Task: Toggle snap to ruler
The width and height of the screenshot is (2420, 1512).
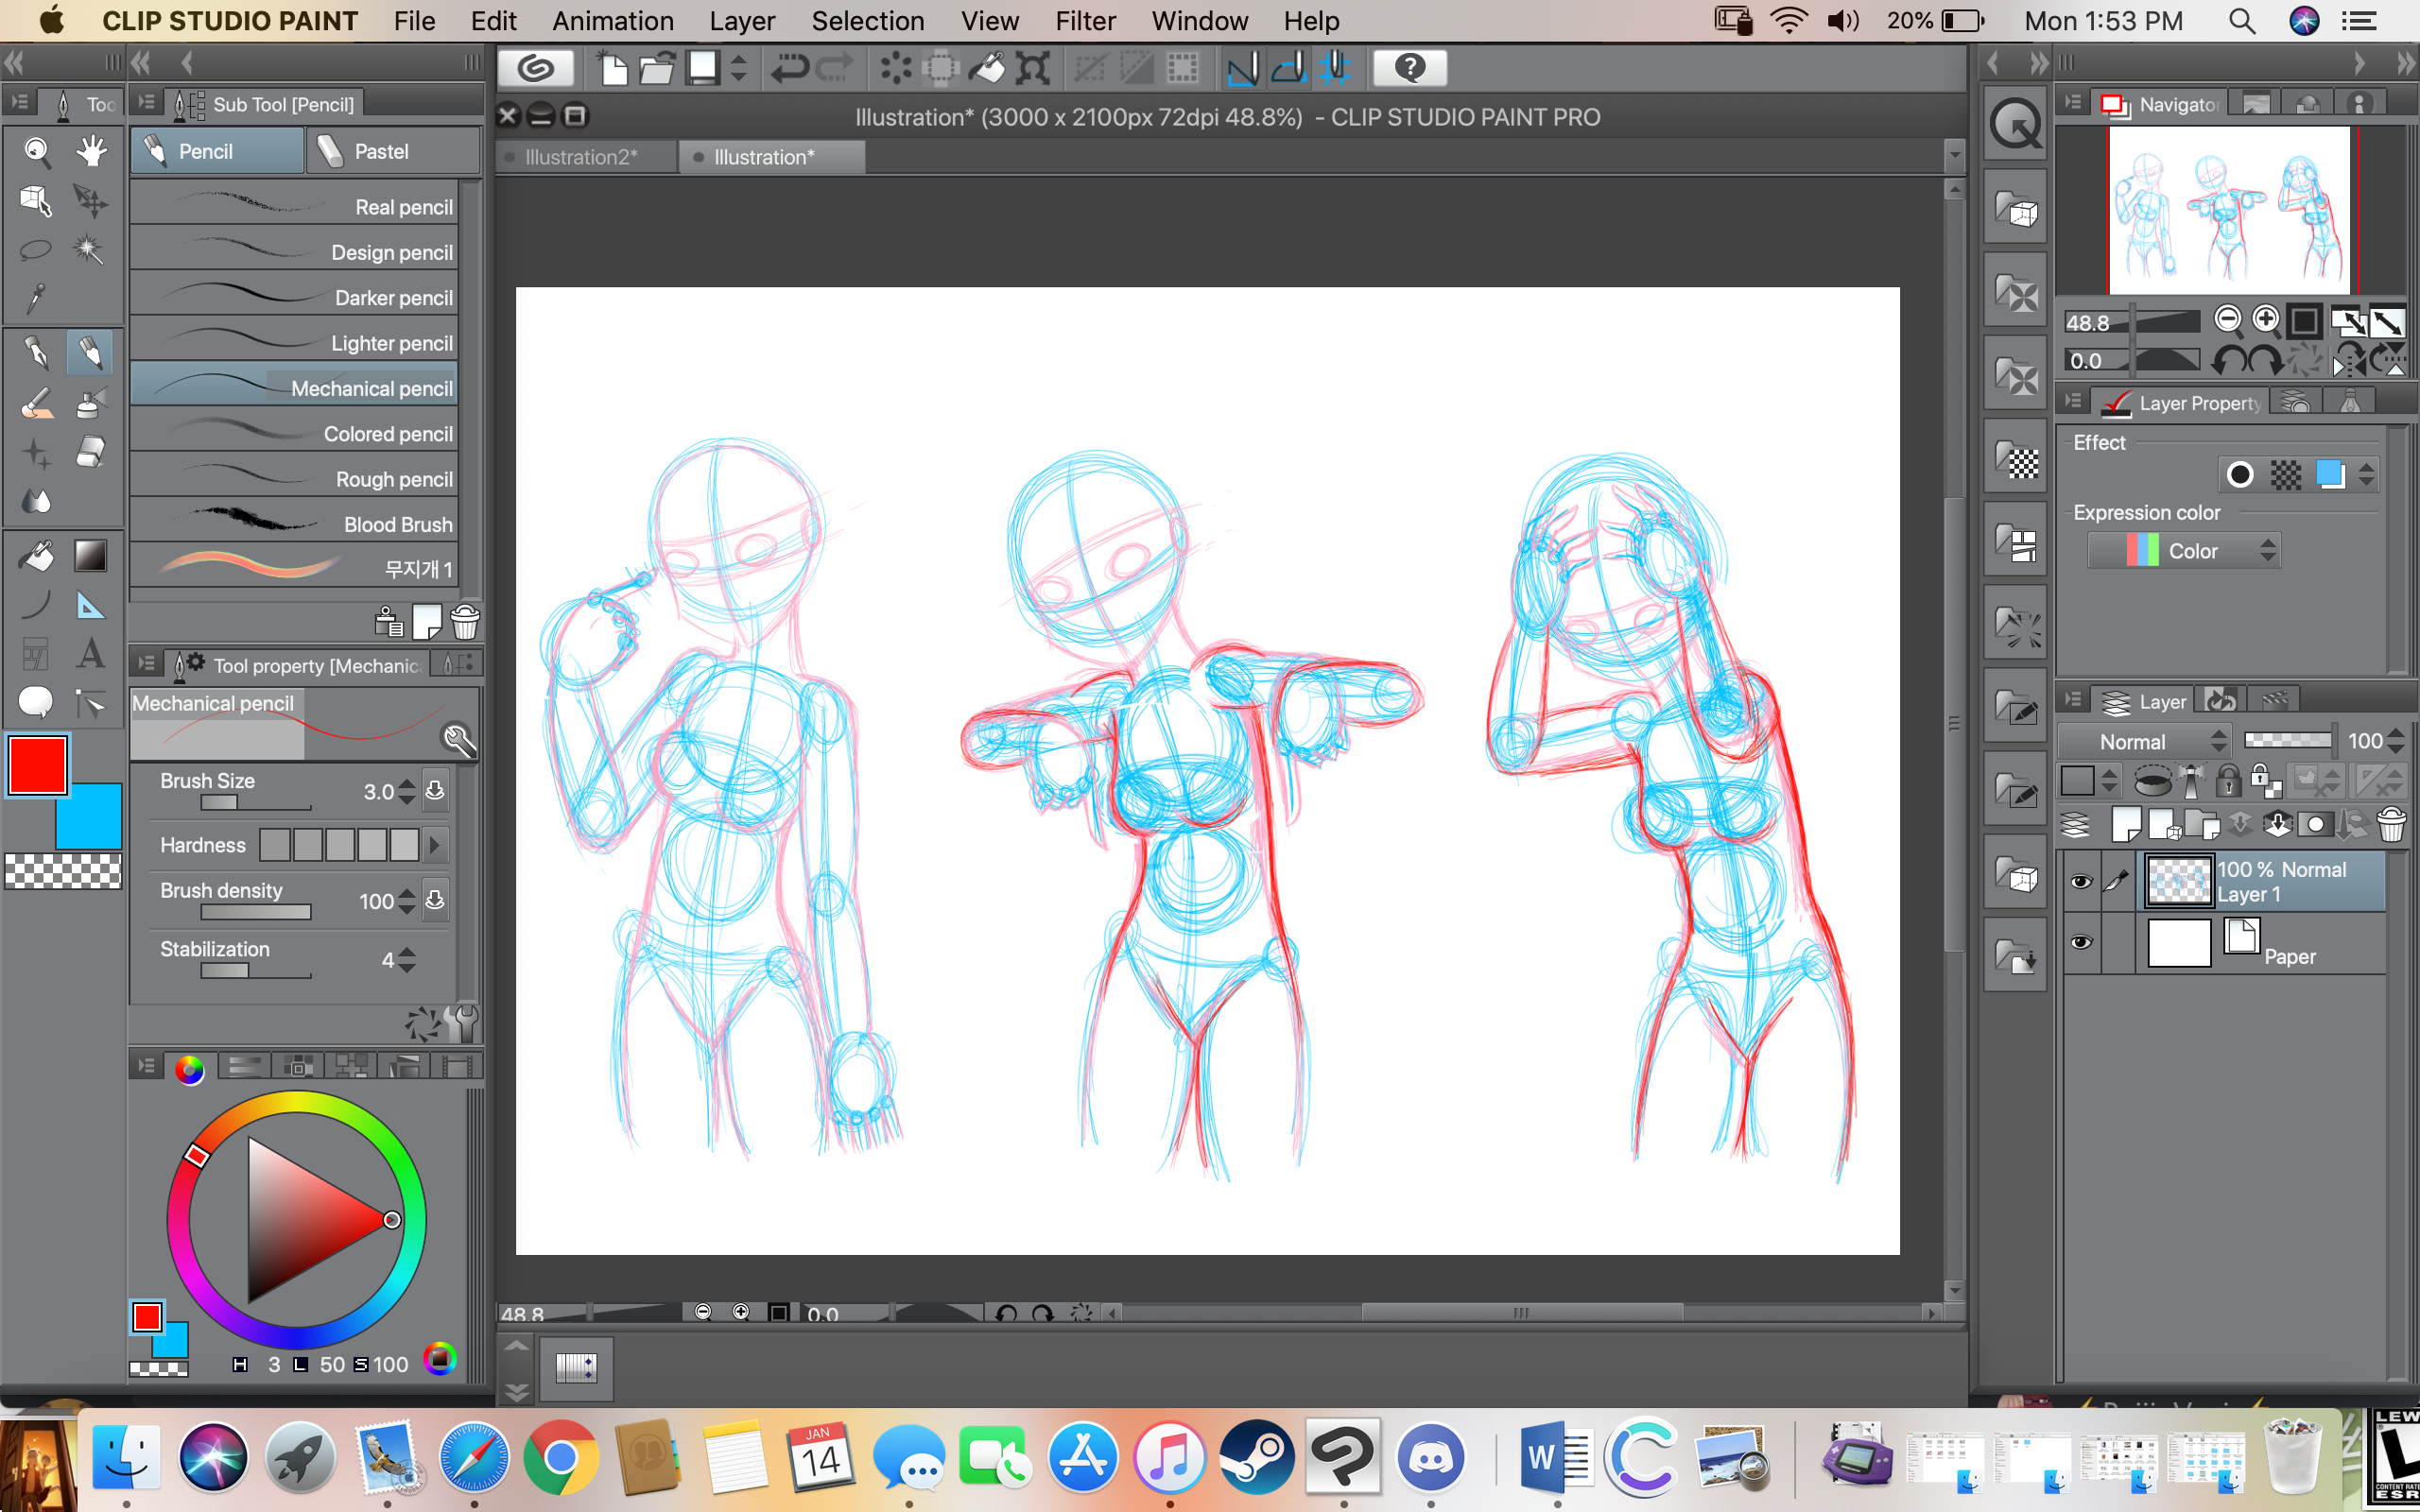Action: pyautogui.click(x=1242, y=68)
